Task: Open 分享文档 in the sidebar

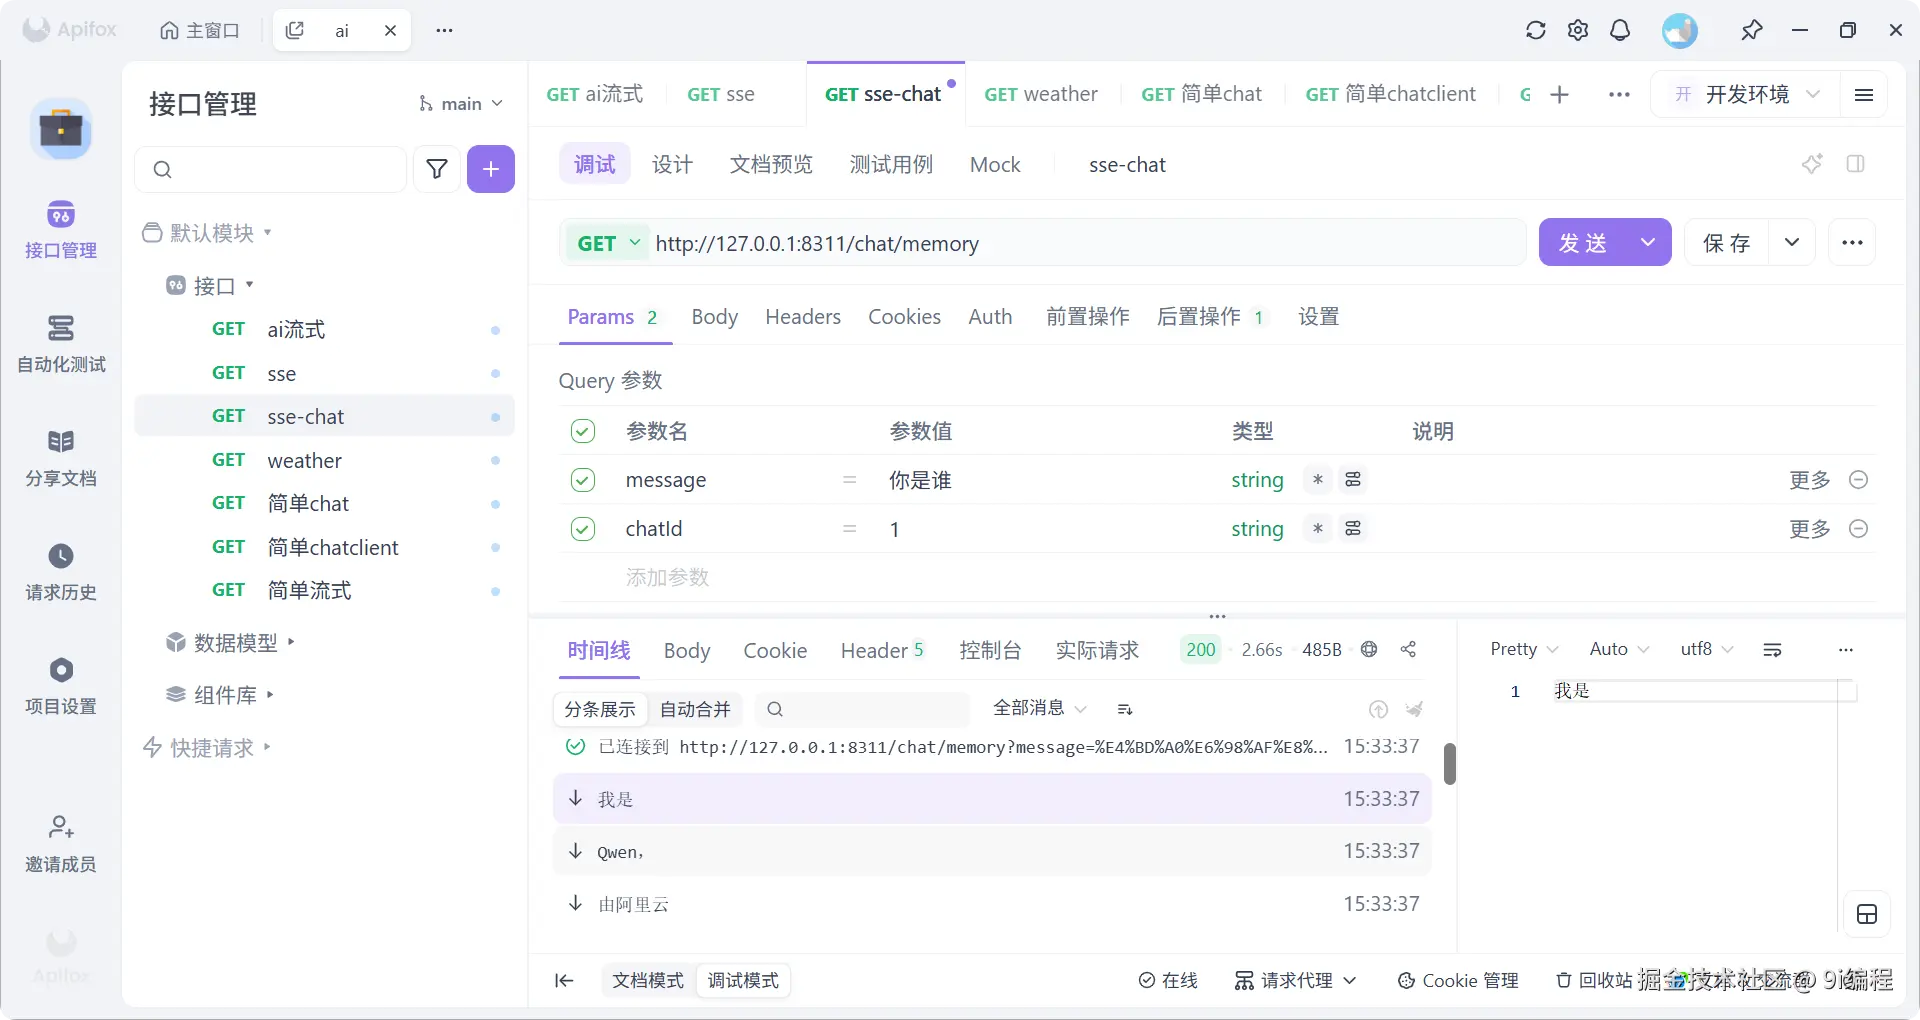Action: (x=60, y=458)
